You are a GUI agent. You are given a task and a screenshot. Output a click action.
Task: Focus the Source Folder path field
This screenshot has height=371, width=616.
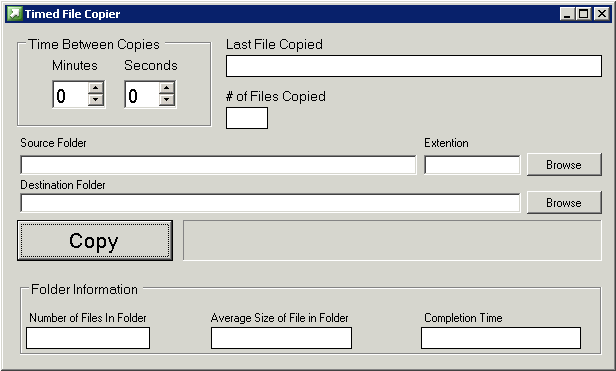(218, 165)
